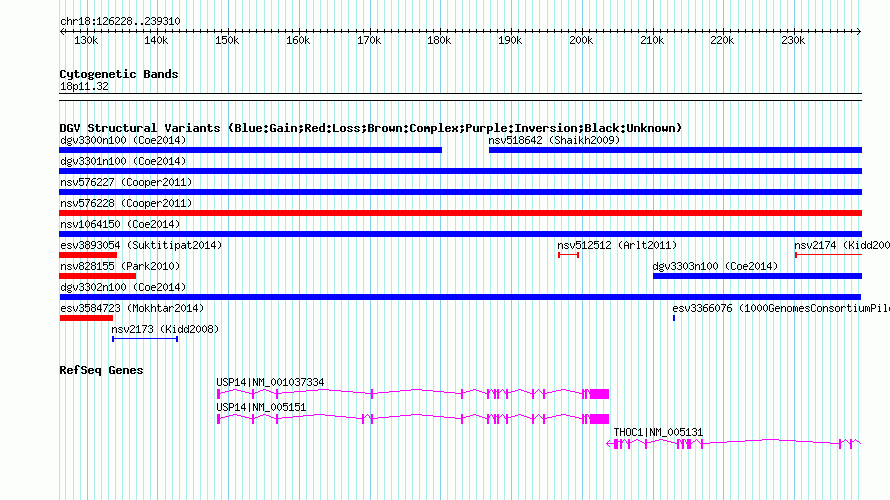Select the 18p11.32 band label
The height and width of the screenshot is (500, 890).
[x=84, y=86]
